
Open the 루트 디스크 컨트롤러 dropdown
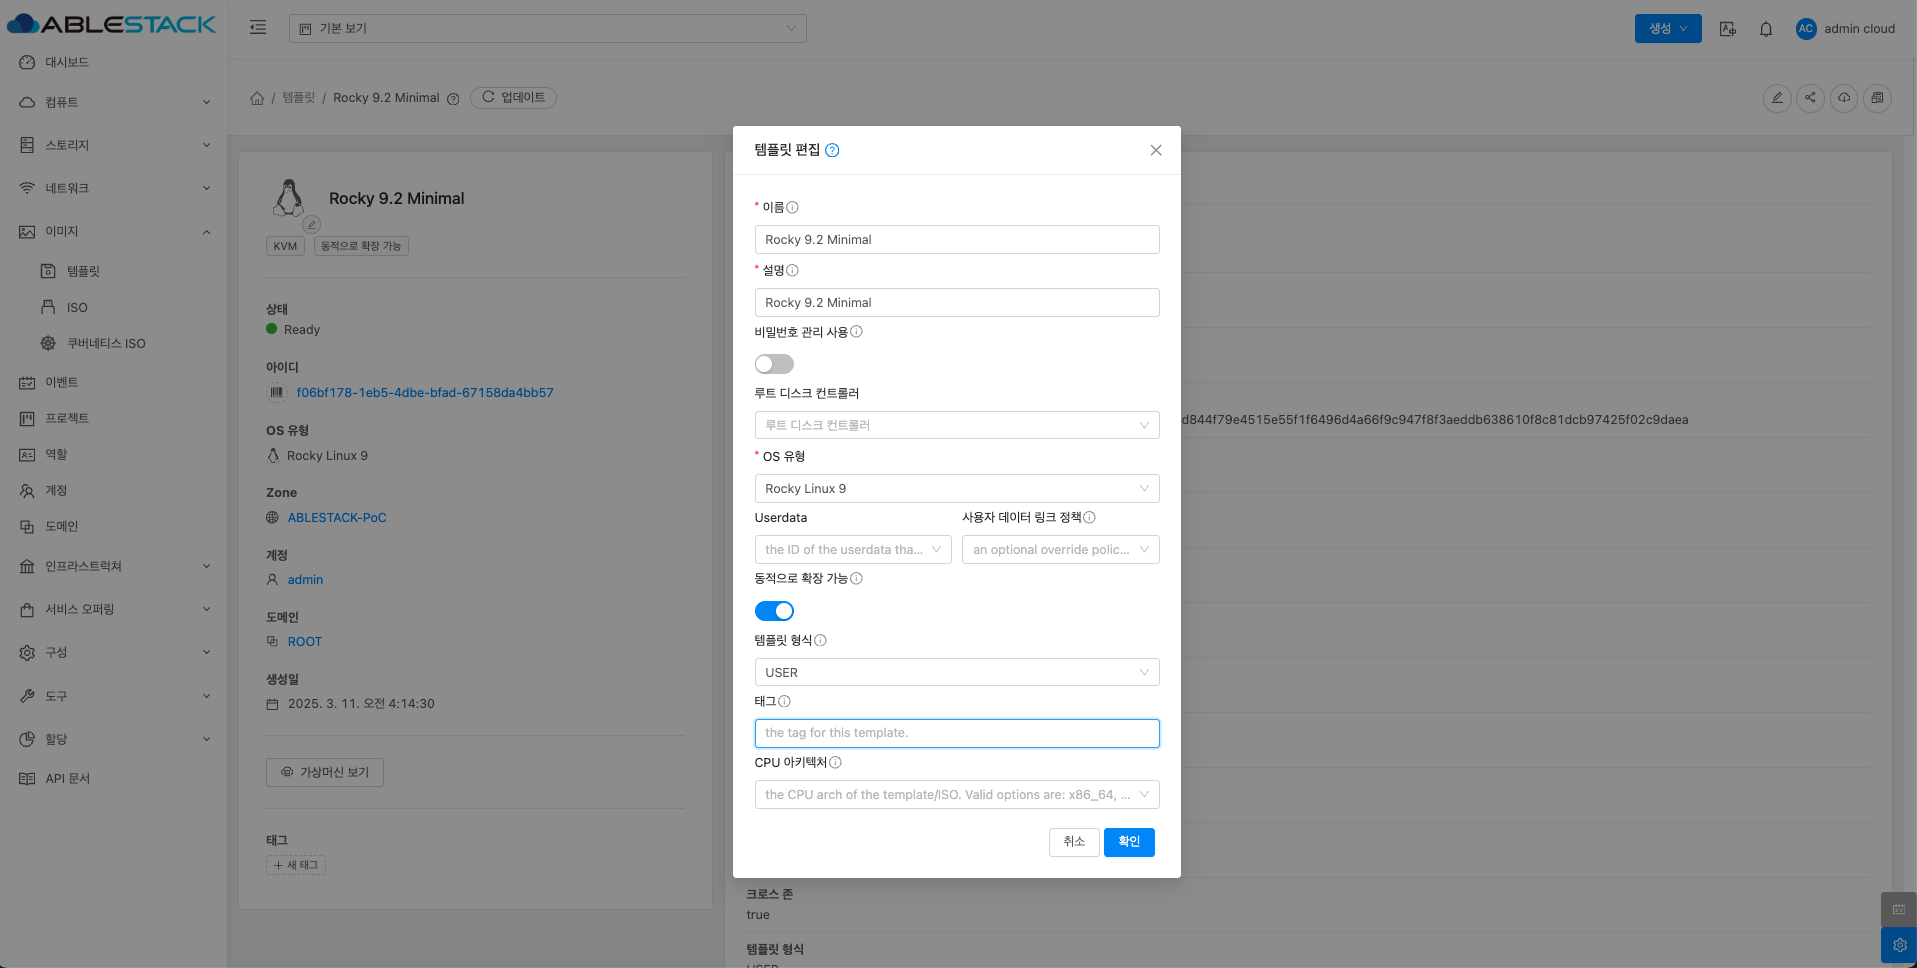(957, 425)
